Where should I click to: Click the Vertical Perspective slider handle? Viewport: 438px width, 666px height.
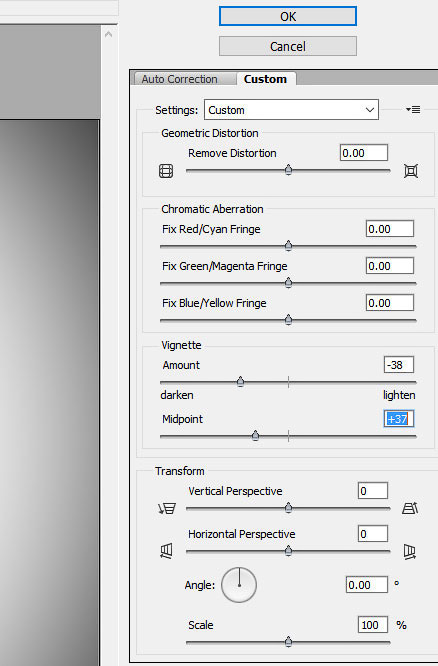[x=288, y=508]
